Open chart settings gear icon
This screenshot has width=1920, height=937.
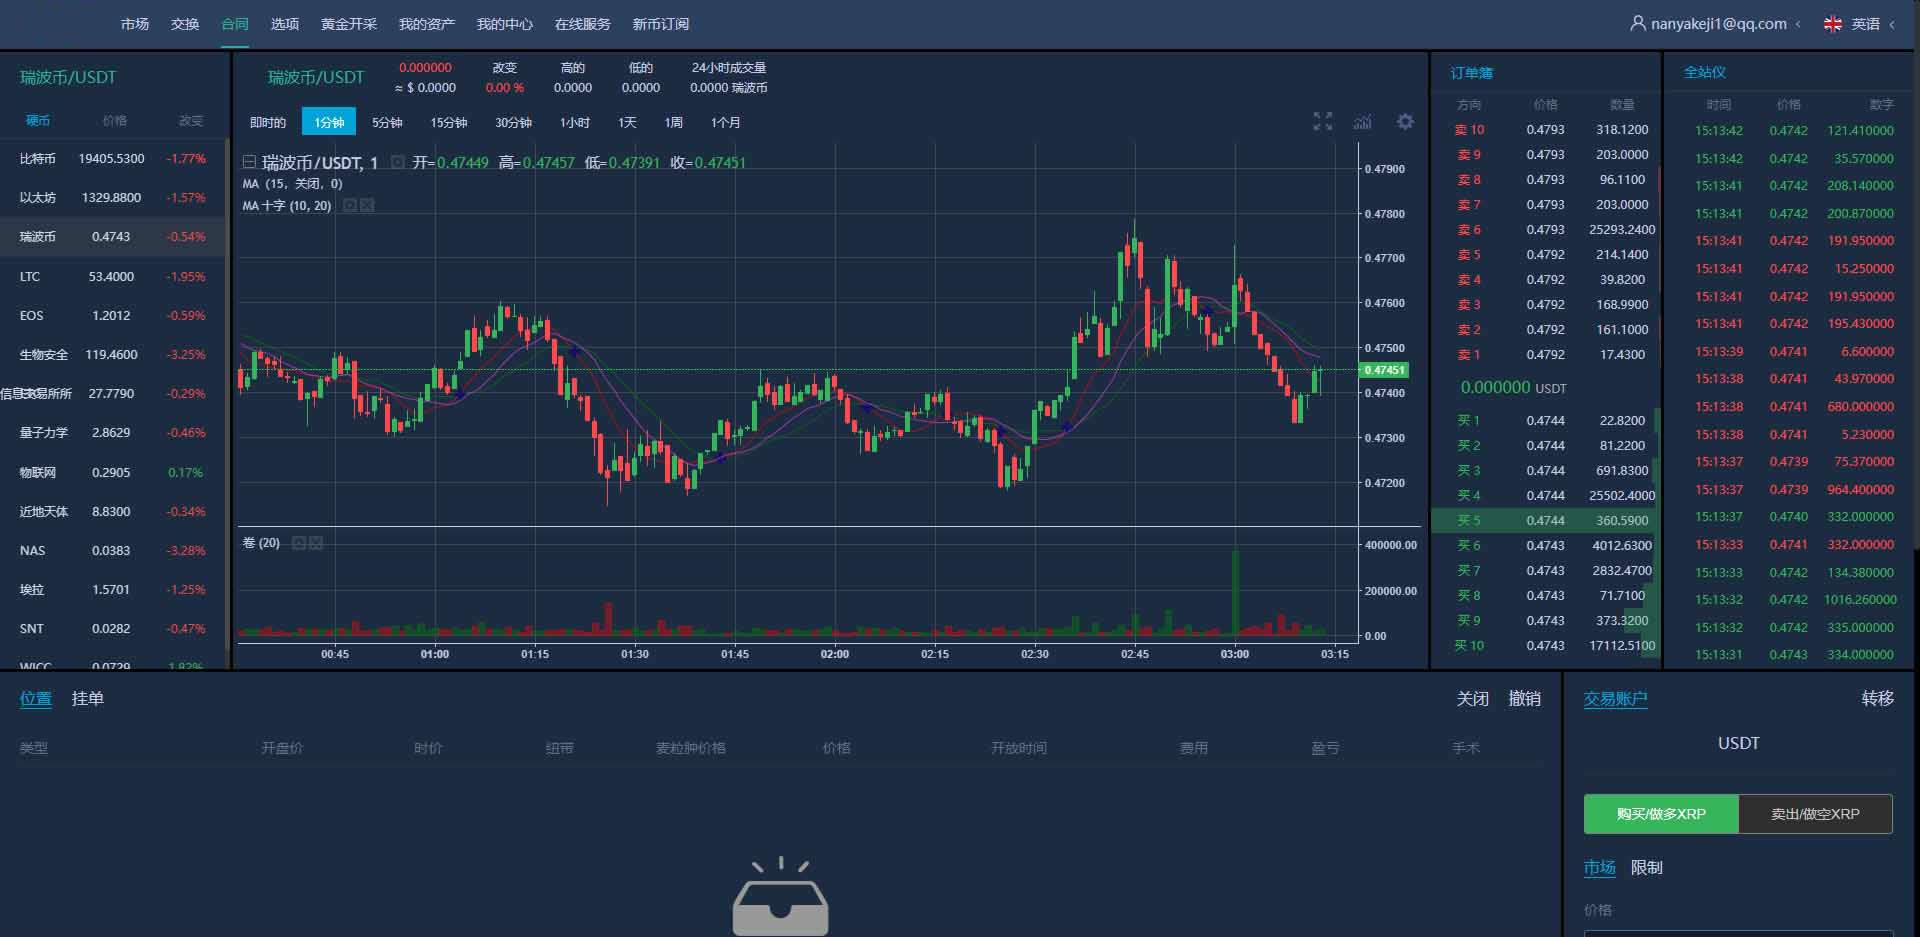point(1405,122)
